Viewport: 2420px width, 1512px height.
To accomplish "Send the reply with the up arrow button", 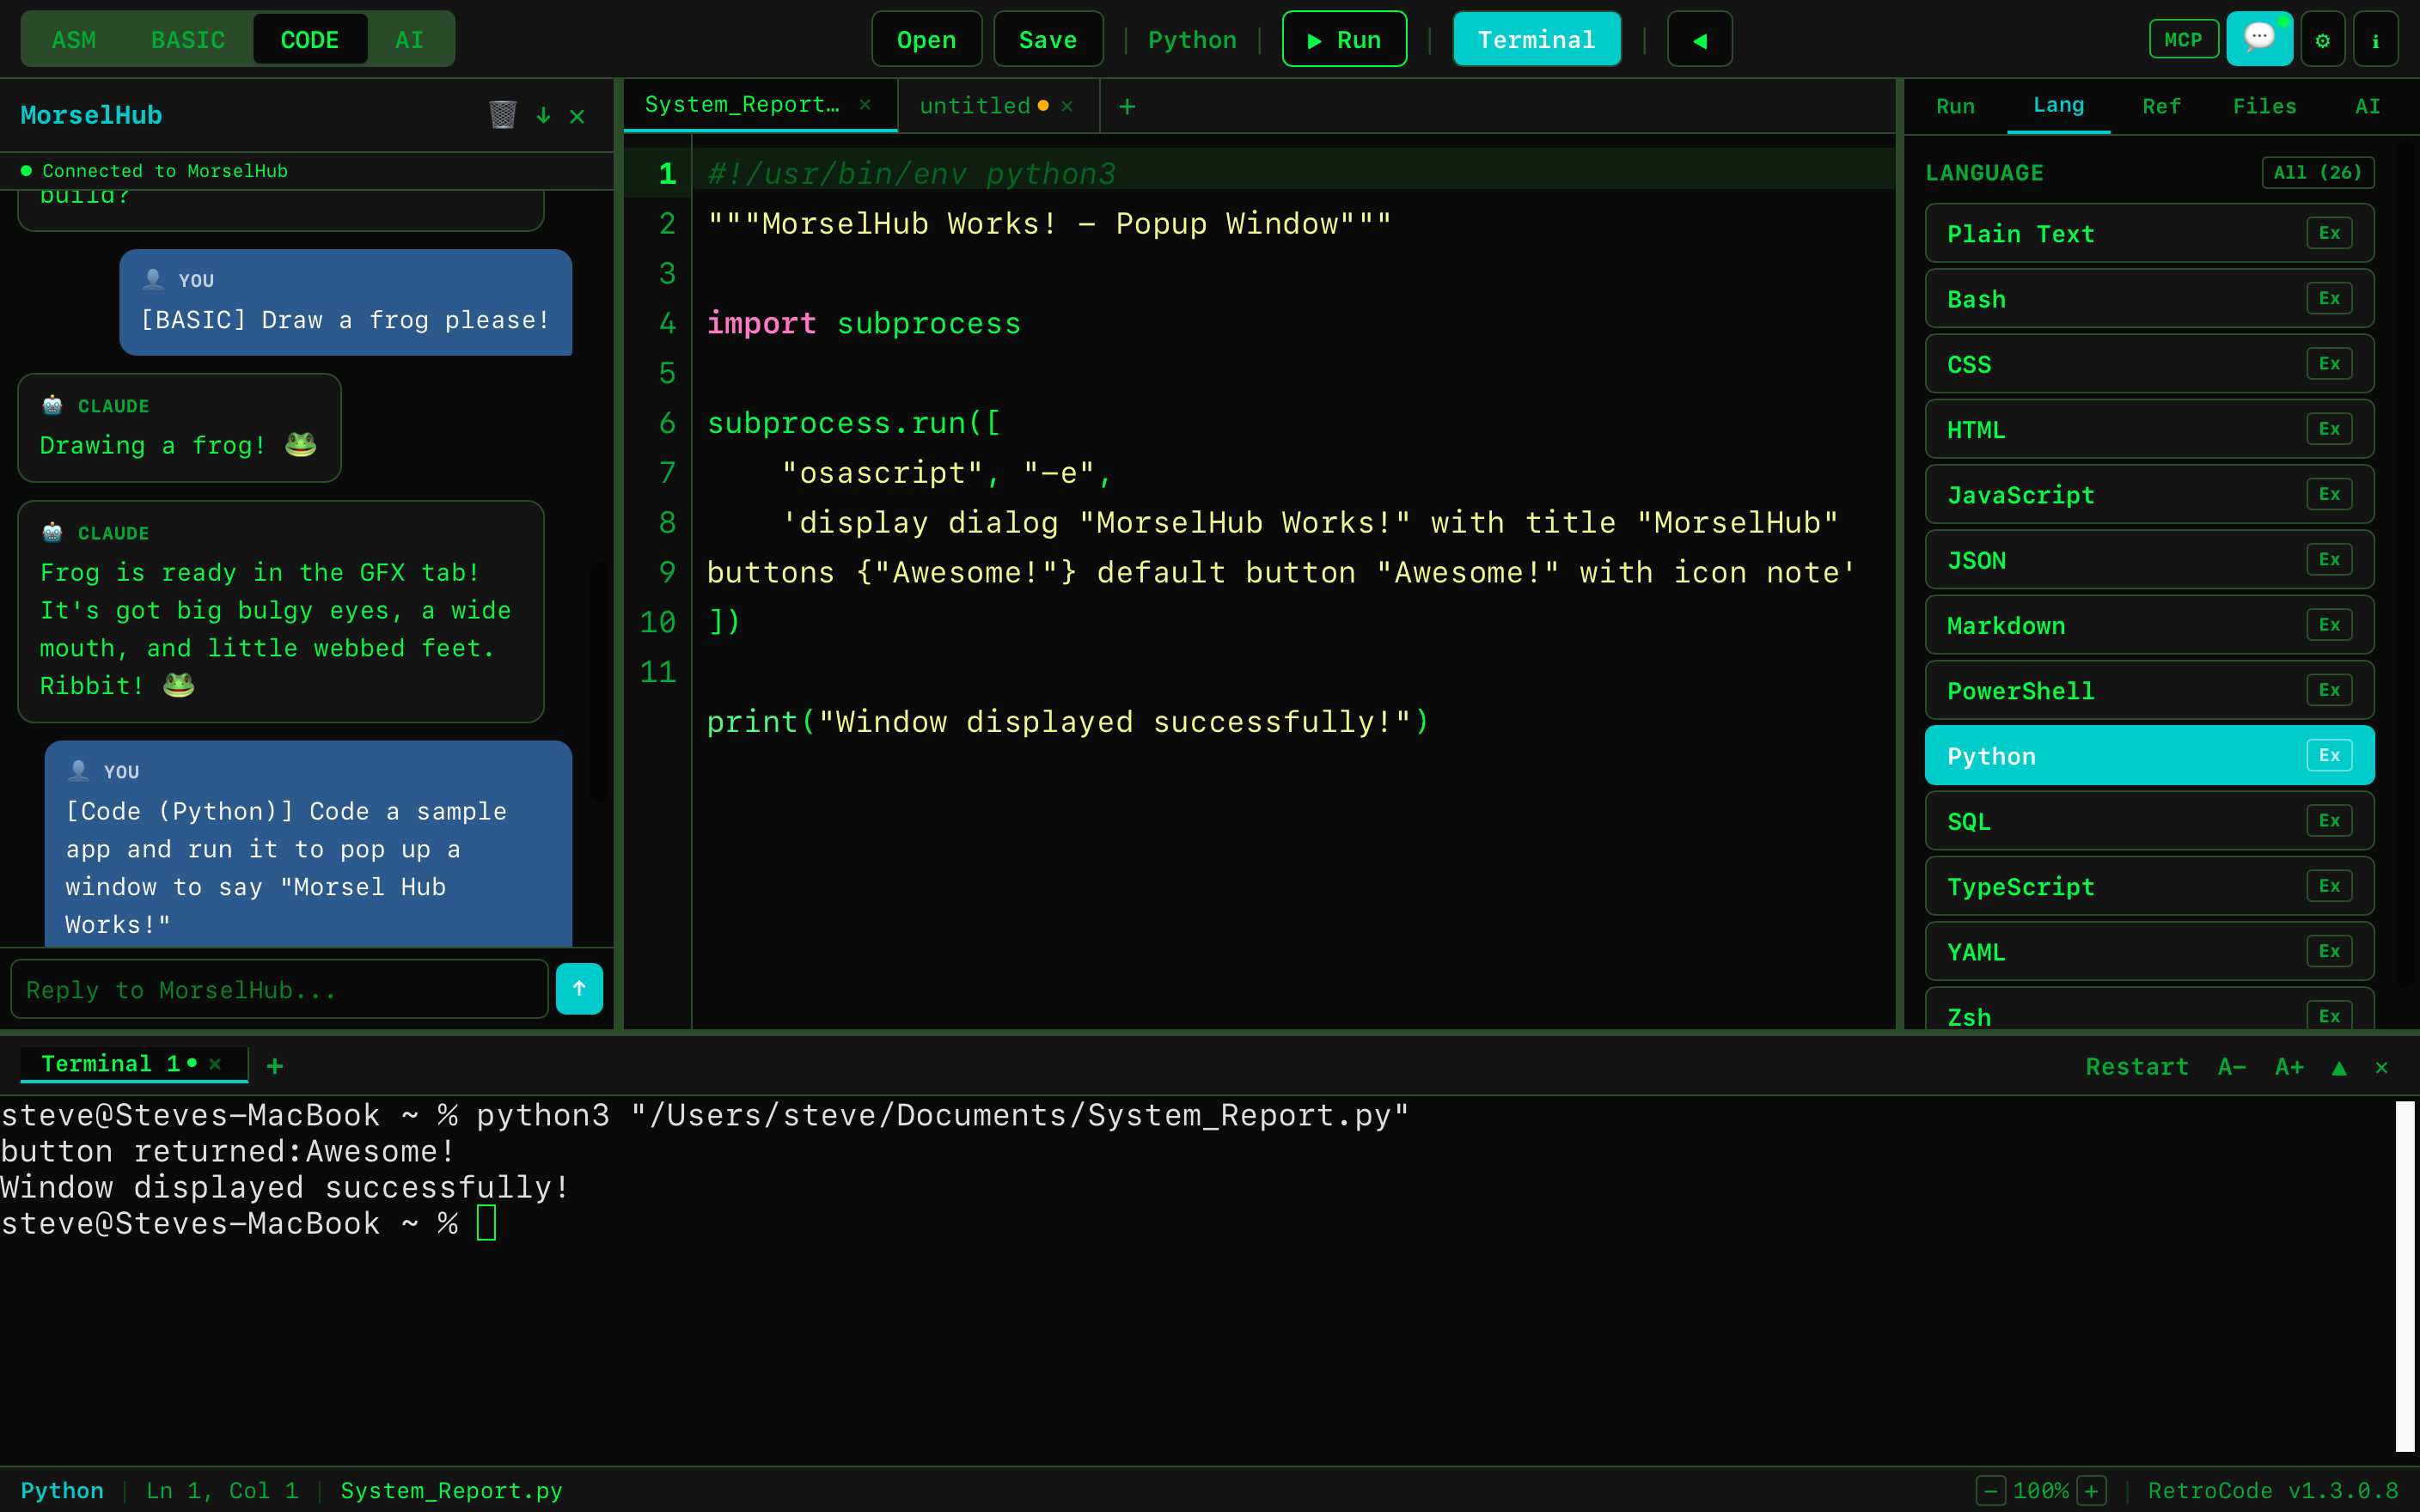I will pyautogui.click(x=580, y=988).
